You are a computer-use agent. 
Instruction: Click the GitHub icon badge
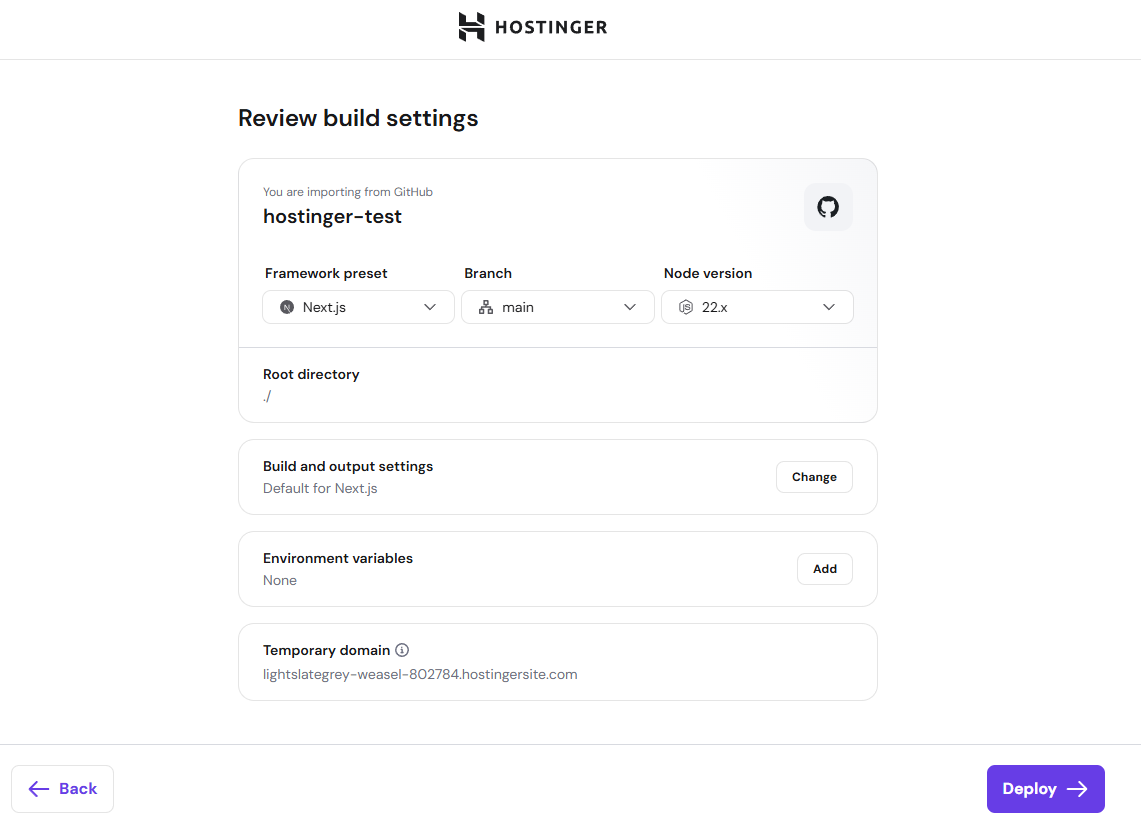(x=828, y=207)
